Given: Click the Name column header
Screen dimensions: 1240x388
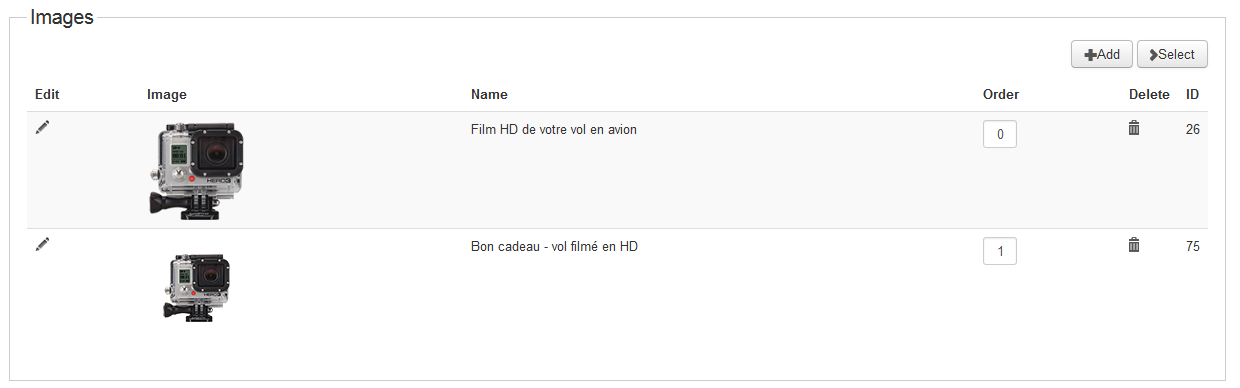Looking at the screenshot, I should pyautogui.click(x=489, y=95).
